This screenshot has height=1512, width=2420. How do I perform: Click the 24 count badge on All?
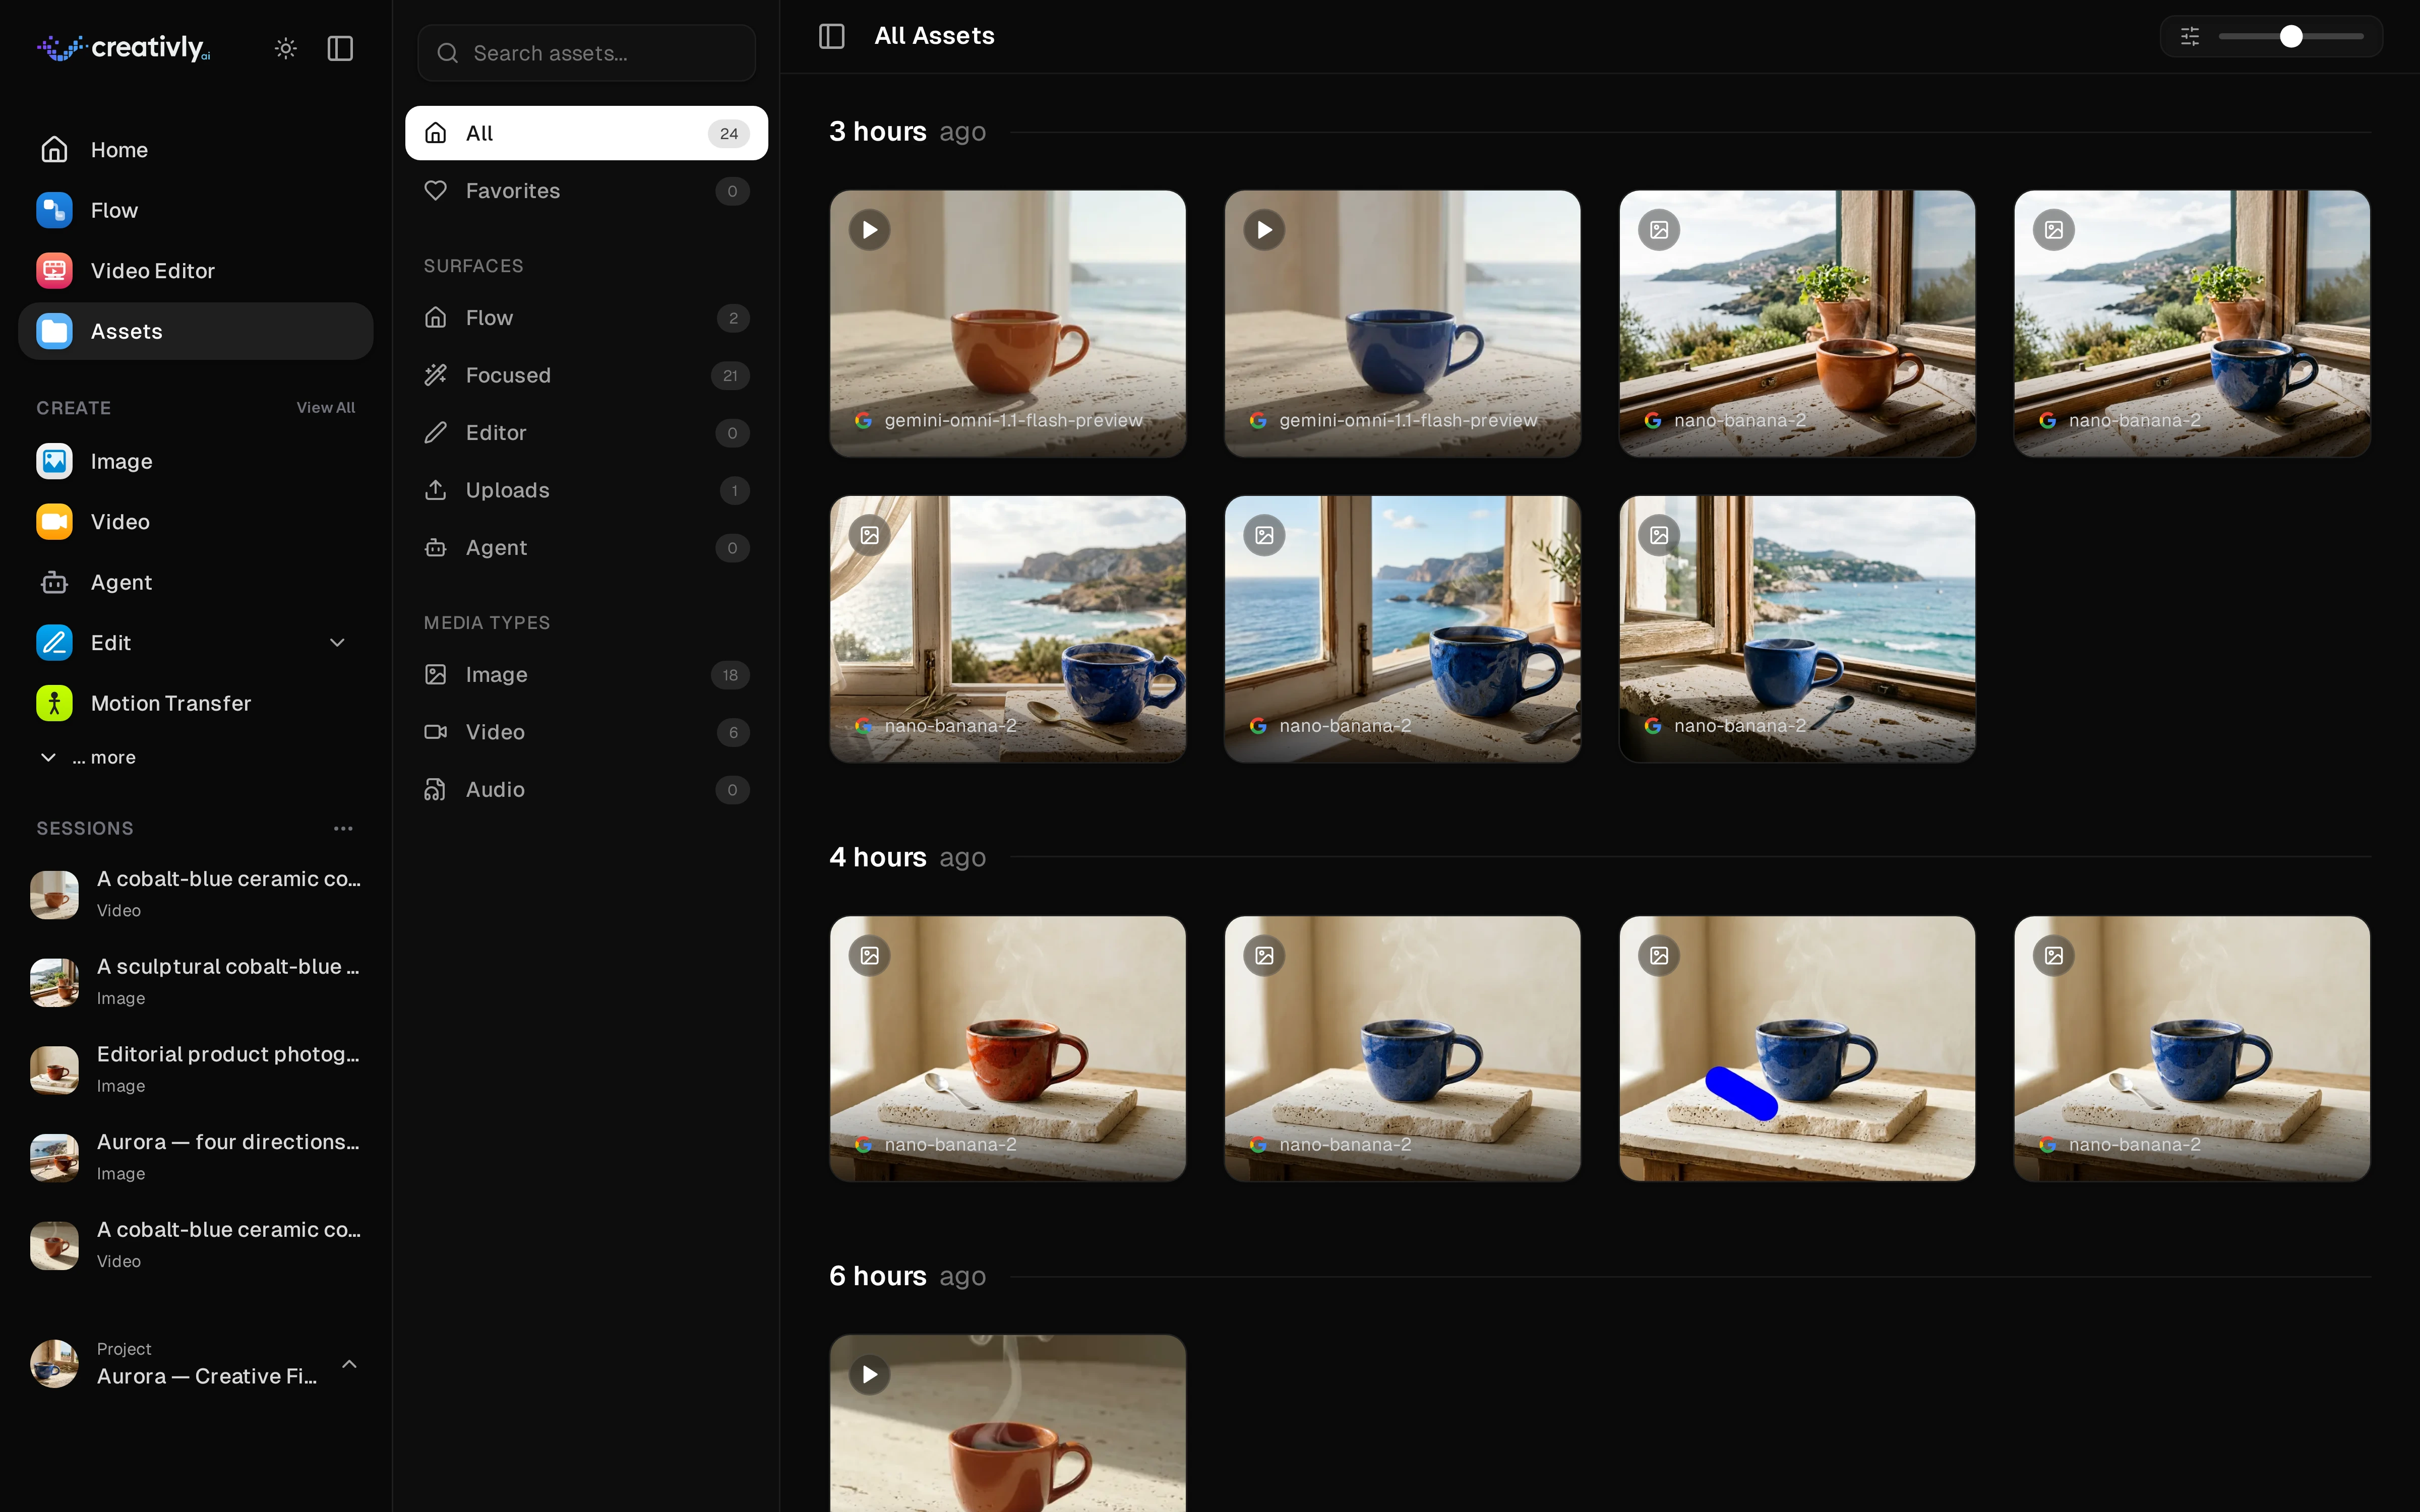click(x=729, y=134)
